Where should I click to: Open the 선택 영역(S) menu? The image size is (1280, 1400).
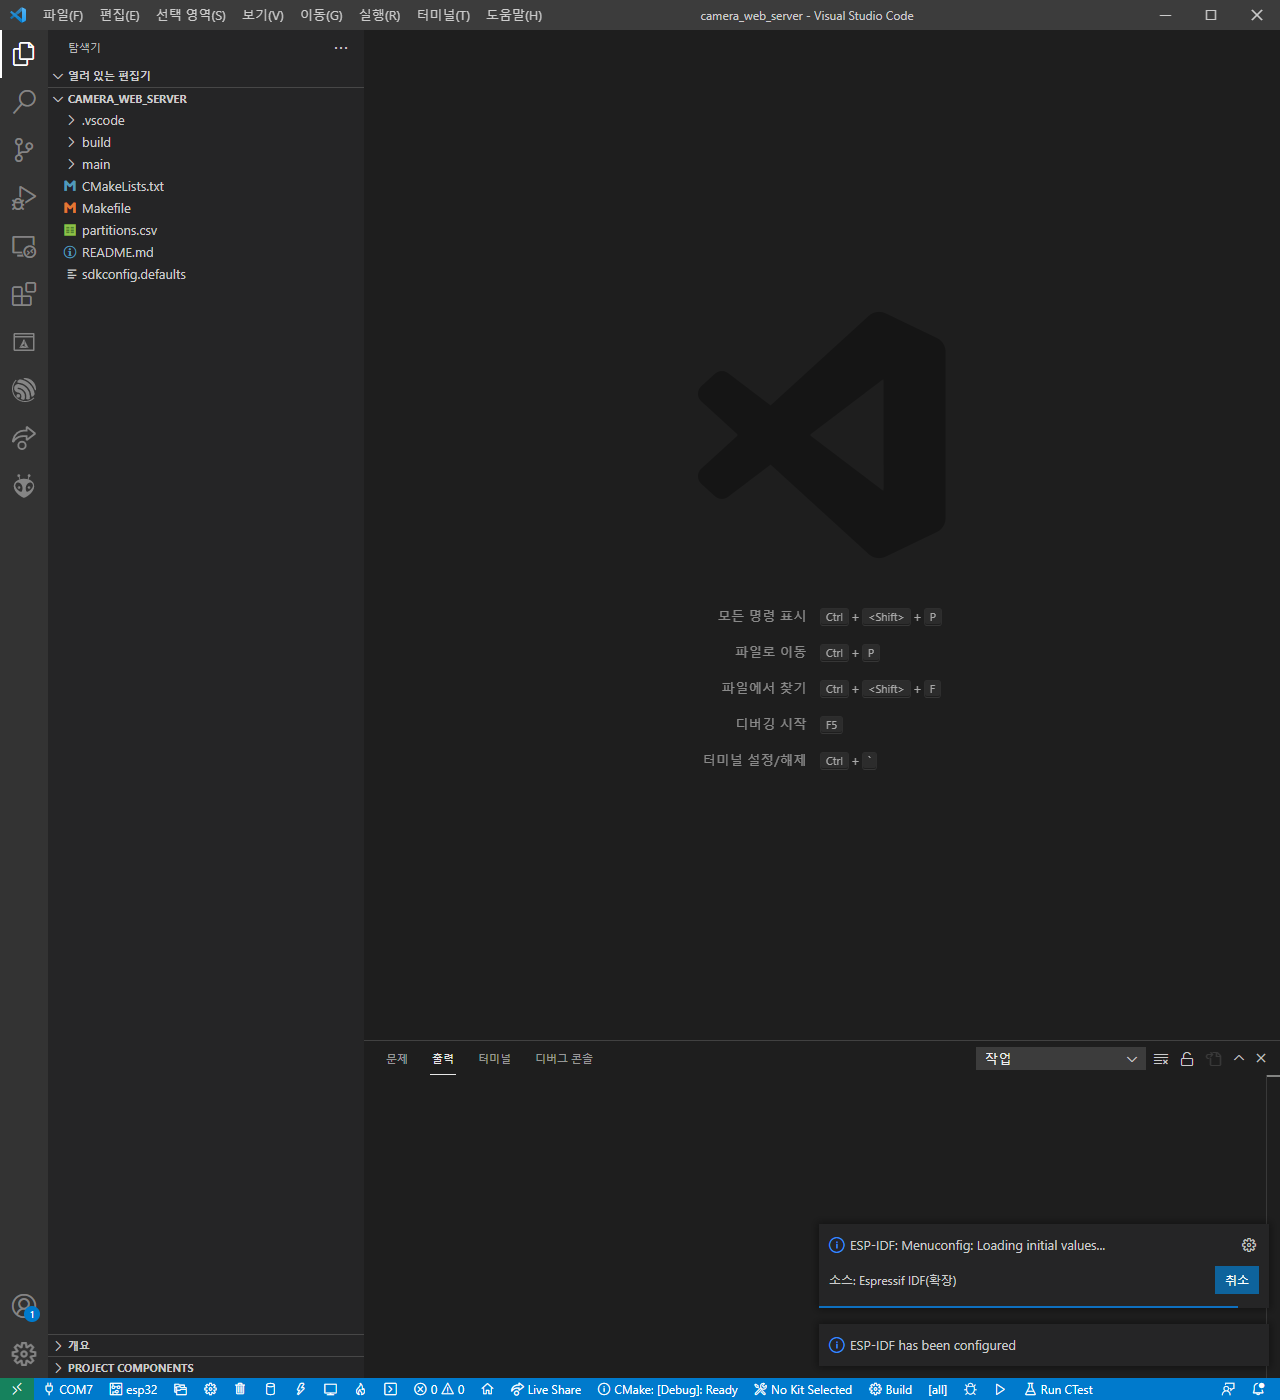(x=191, y=15)
